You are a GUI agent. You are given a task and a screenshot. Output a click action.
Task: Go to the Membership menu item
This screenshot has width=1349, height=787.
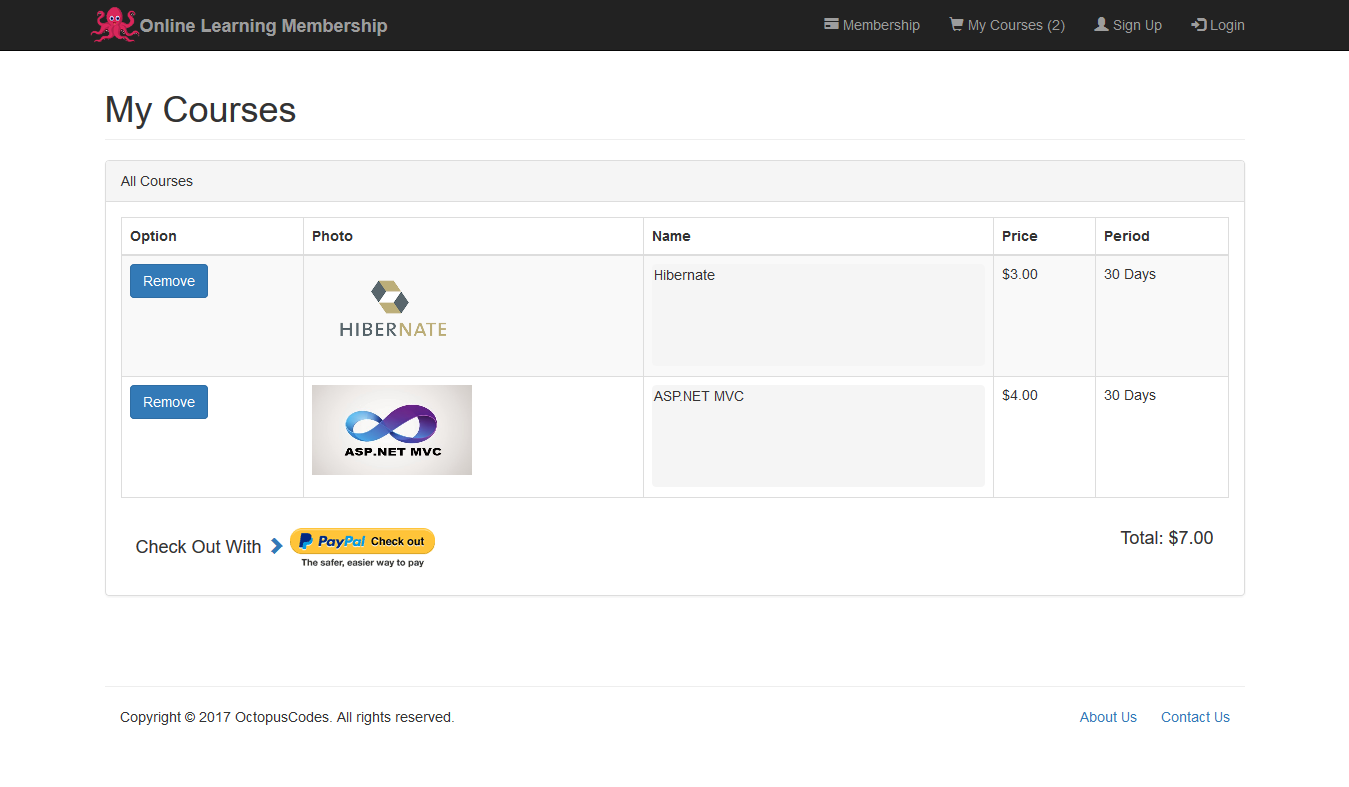pos(881,25)
